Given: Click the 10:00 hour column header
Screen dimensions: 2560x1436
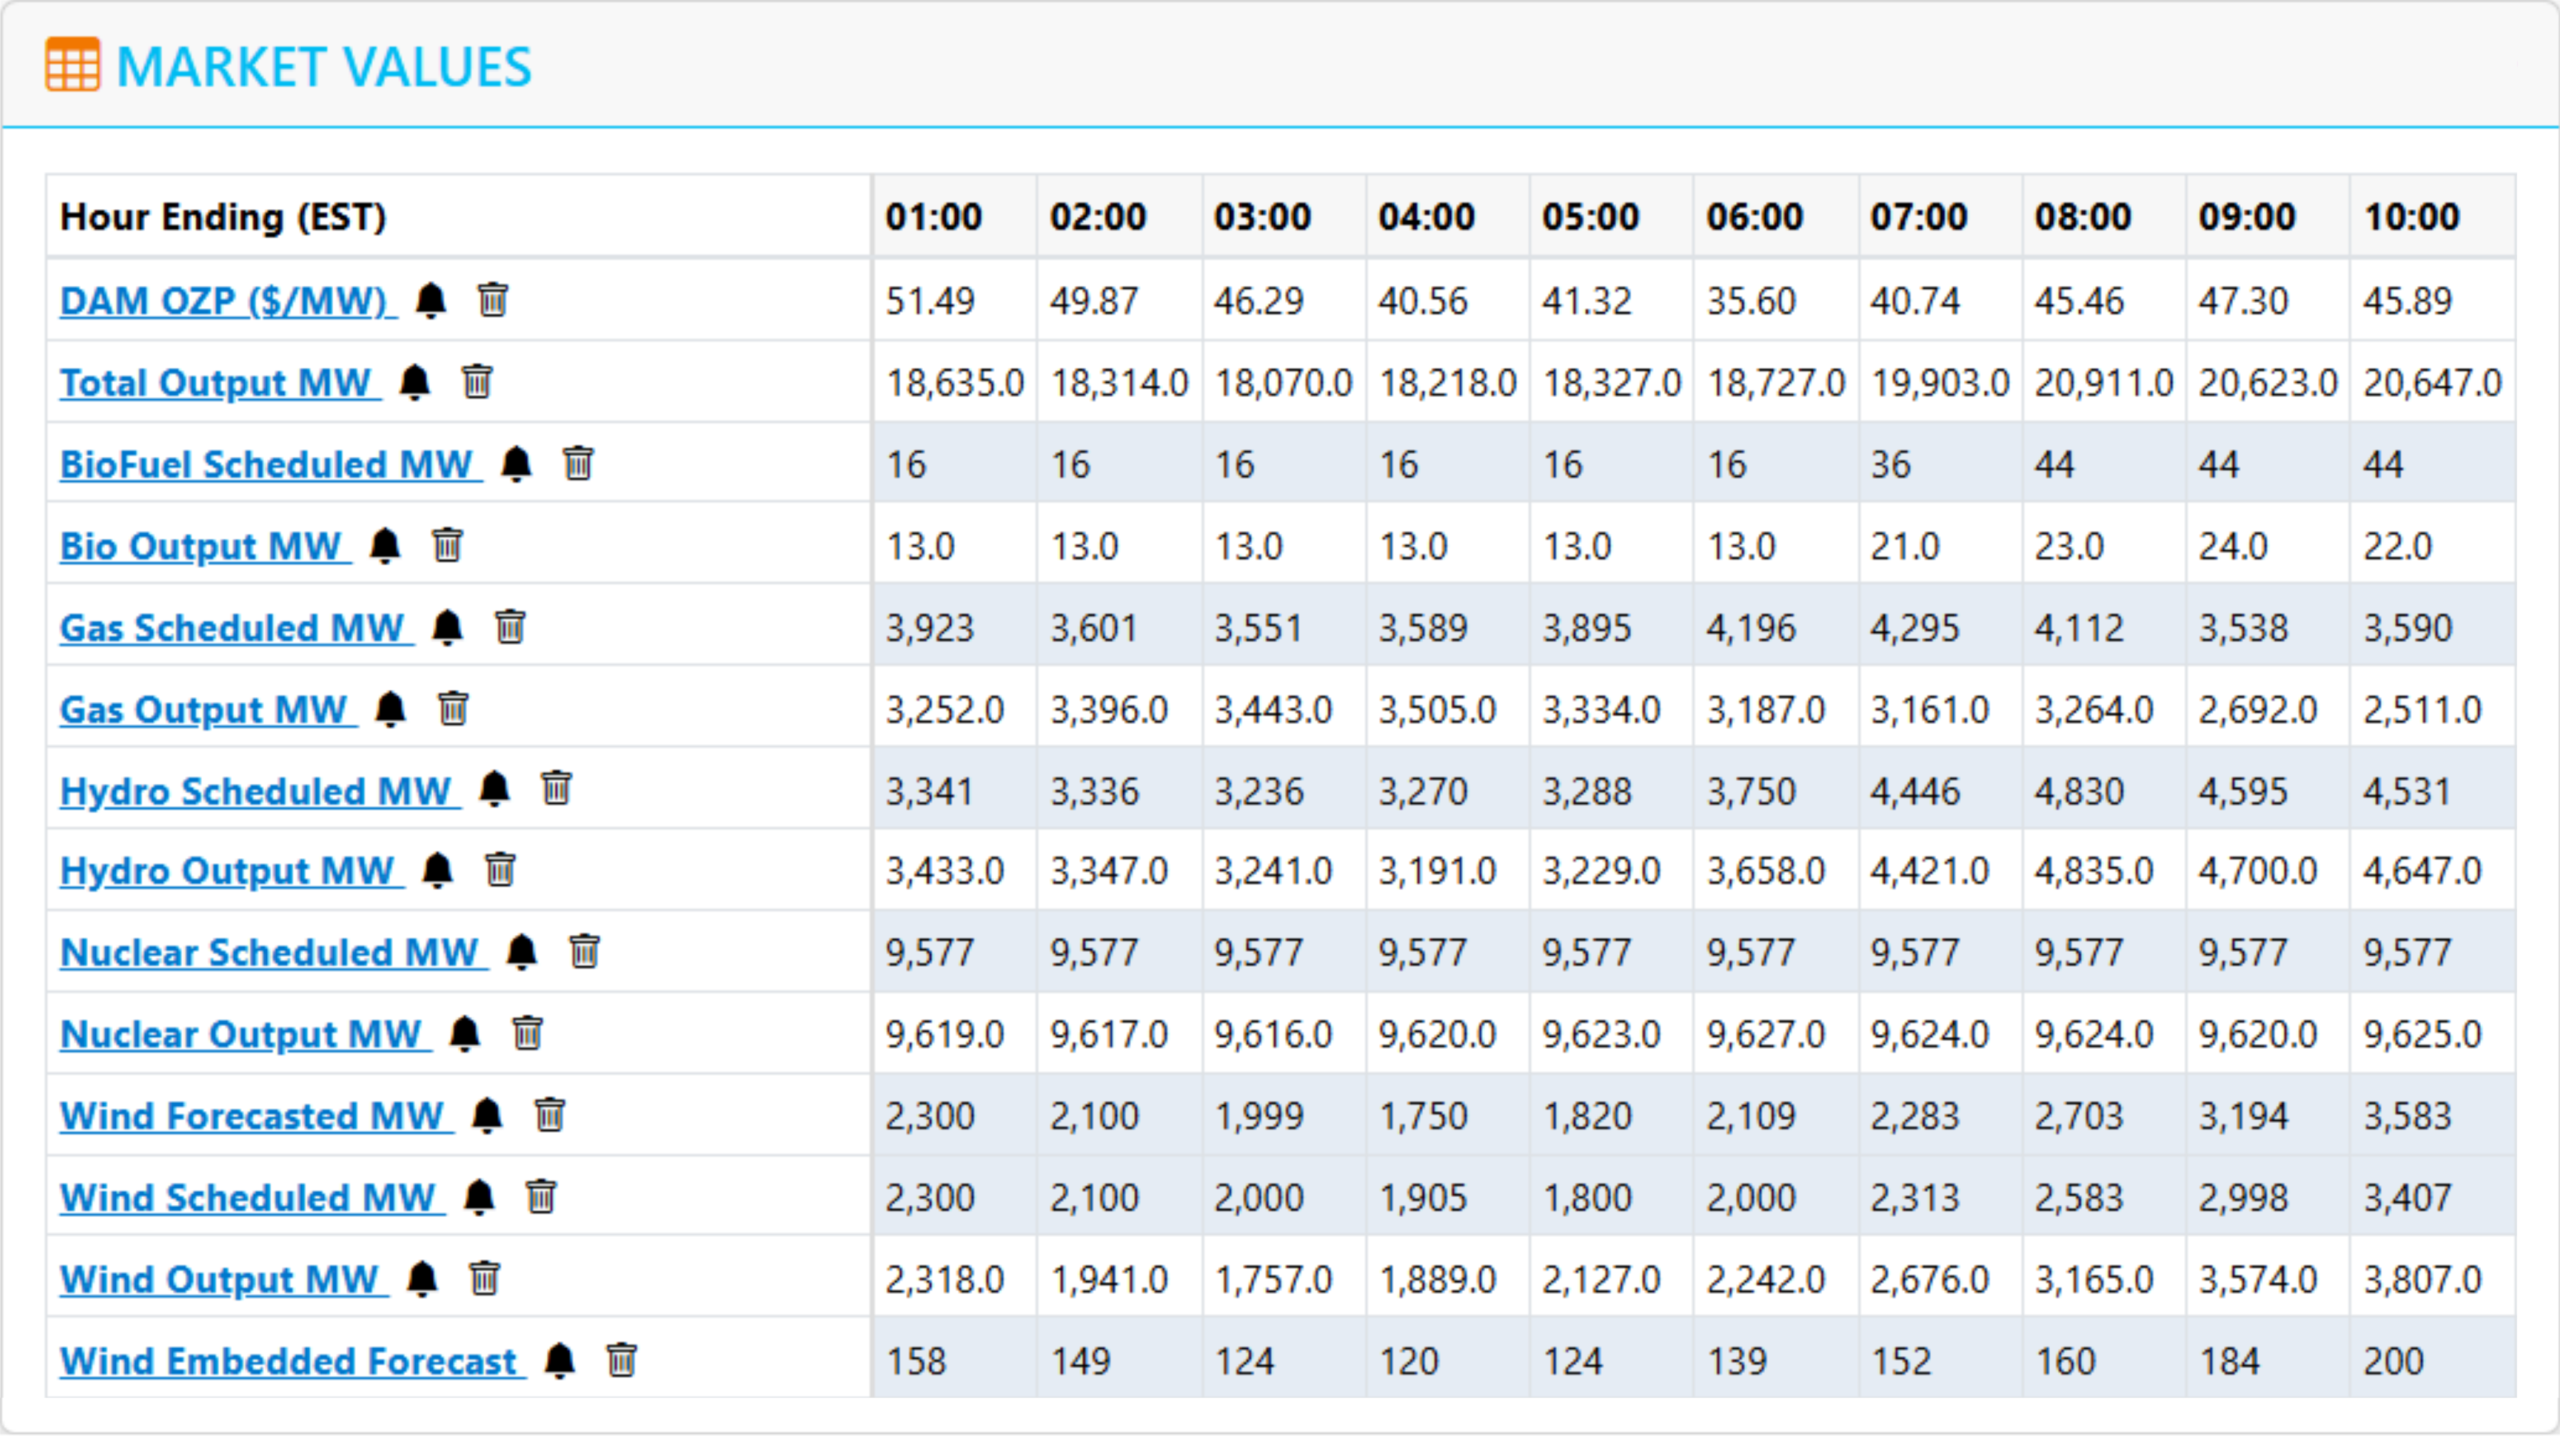Looking at the screenshot, I should click(x=2410, y=217).
